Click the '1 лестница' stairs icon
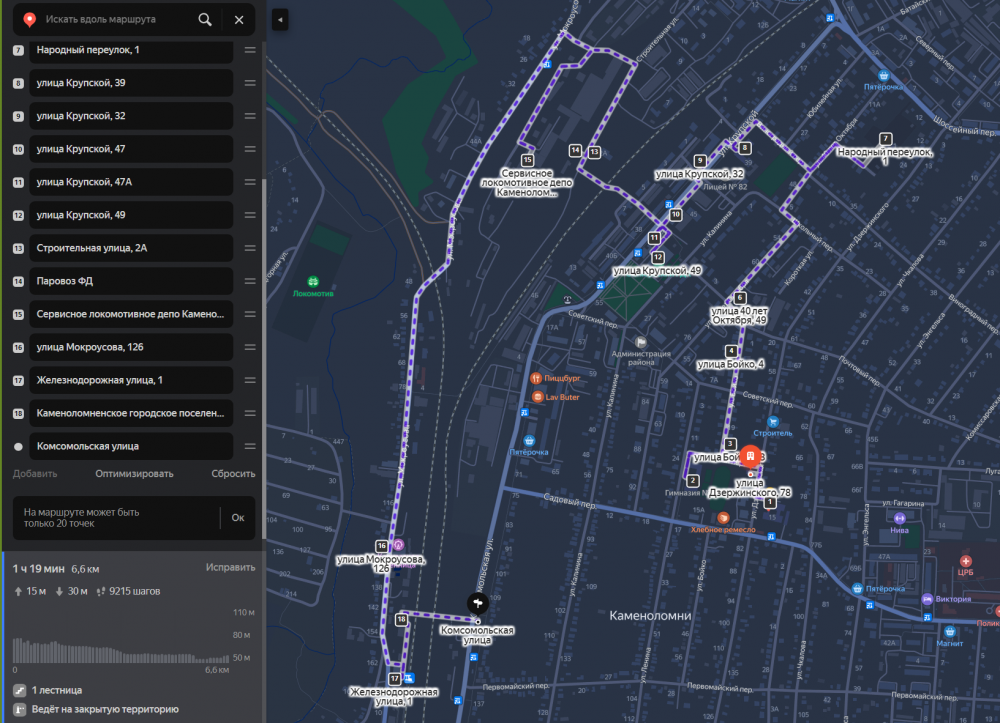 coord(20,690)
